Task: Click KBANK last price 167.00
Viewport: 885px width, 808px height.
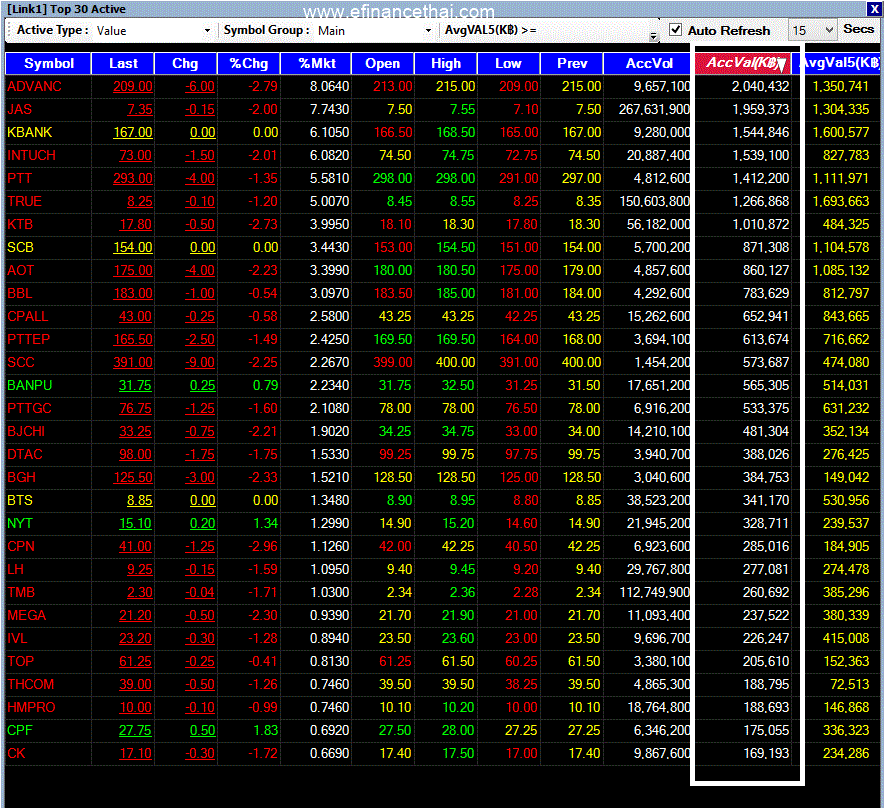Action: point(133,133)
